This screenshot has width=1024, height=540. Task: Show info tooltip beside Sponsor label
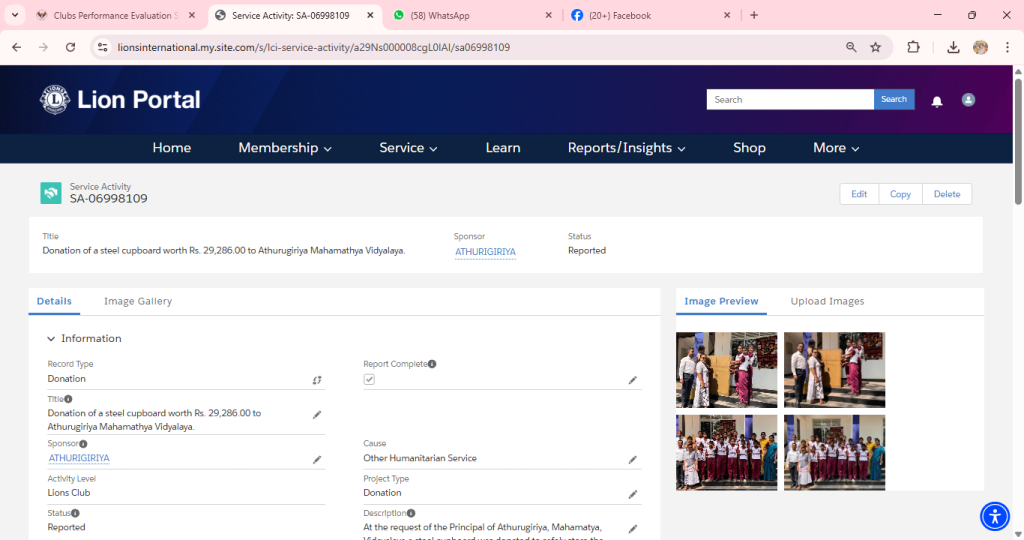click(83, 444)
